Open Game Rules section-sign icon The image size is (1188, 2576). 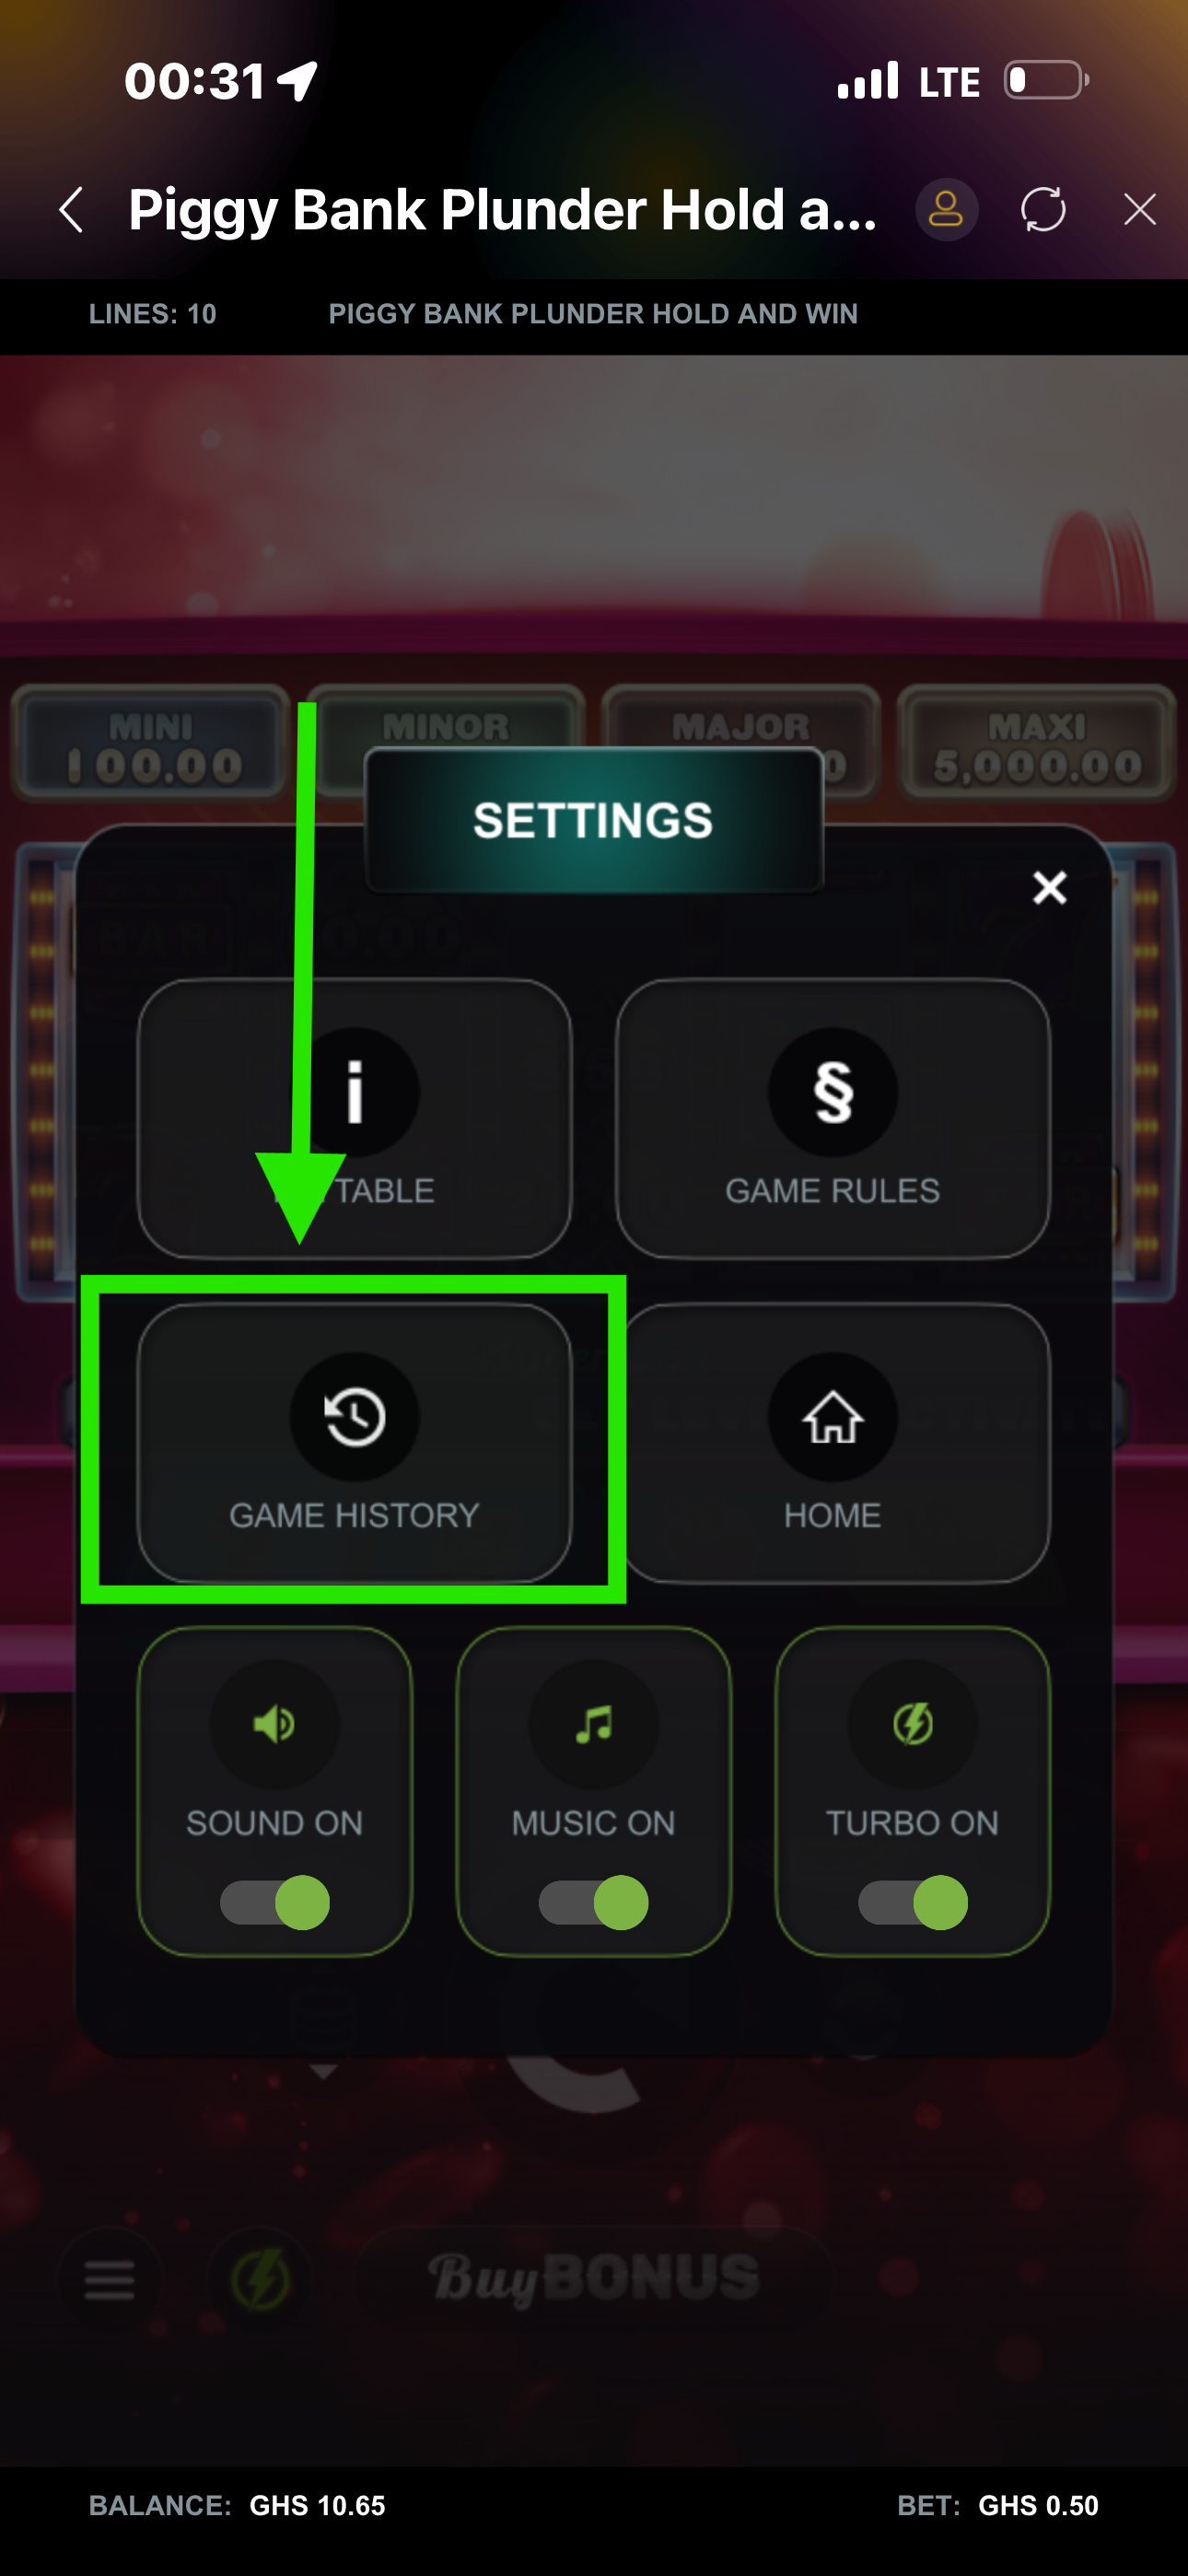click(832, 1092)
